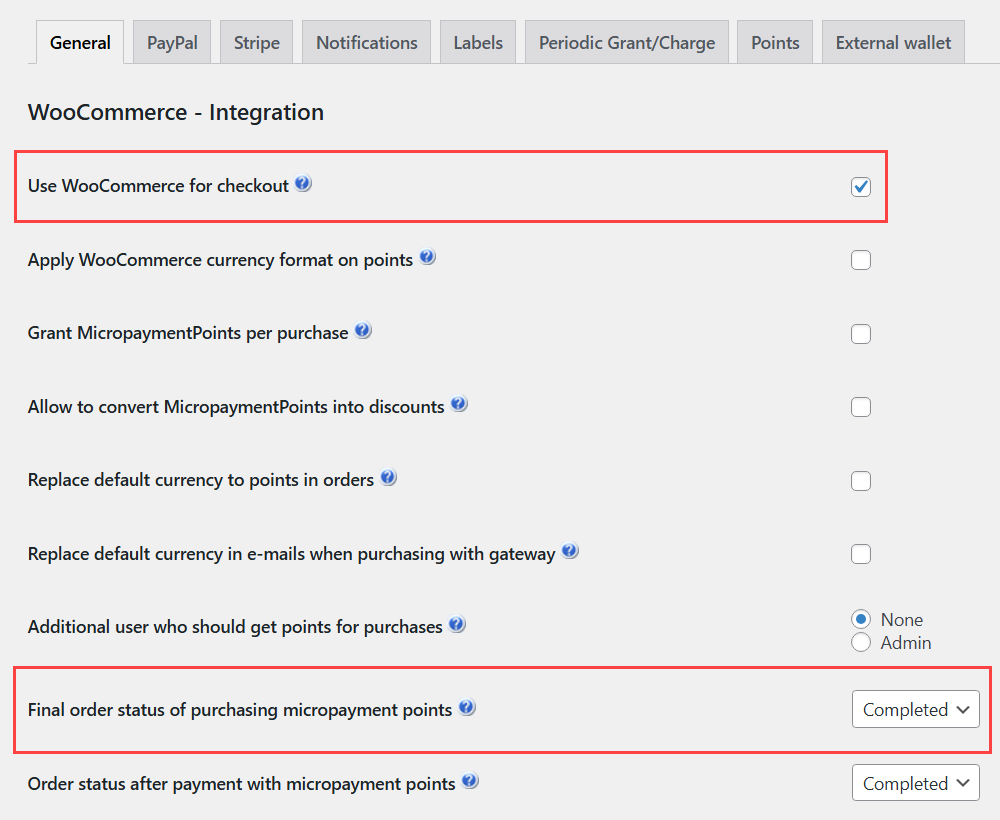Open help tooltip for Use WooCommerce for checkout
The image size is (1000, 820).
pyautogui.click(x=303, y=184)
